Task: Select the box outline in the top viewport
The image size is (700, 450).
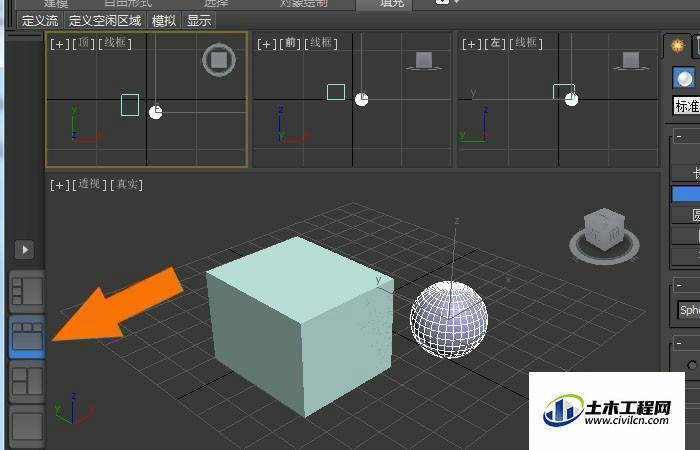Action: pos(130,105)
